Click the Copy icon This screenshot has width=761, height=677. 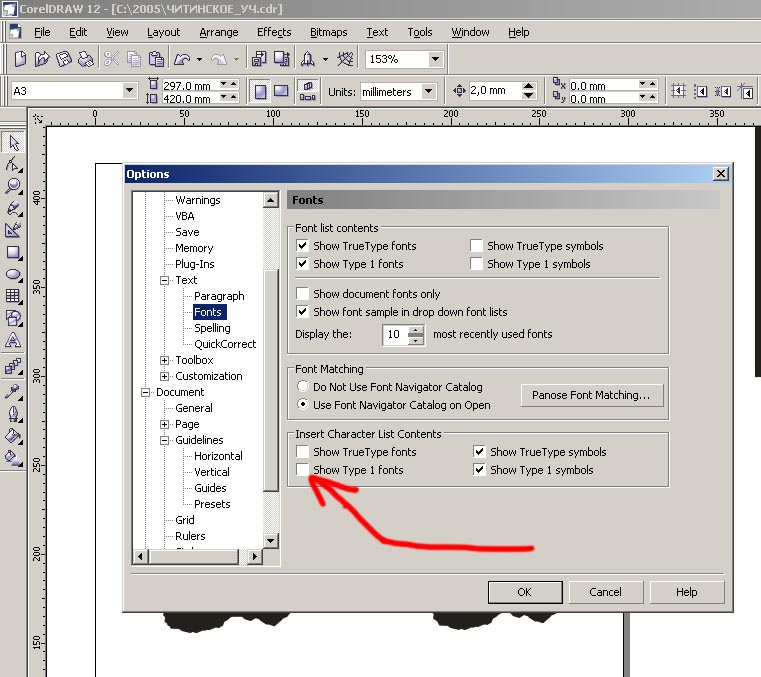(134, 59)
